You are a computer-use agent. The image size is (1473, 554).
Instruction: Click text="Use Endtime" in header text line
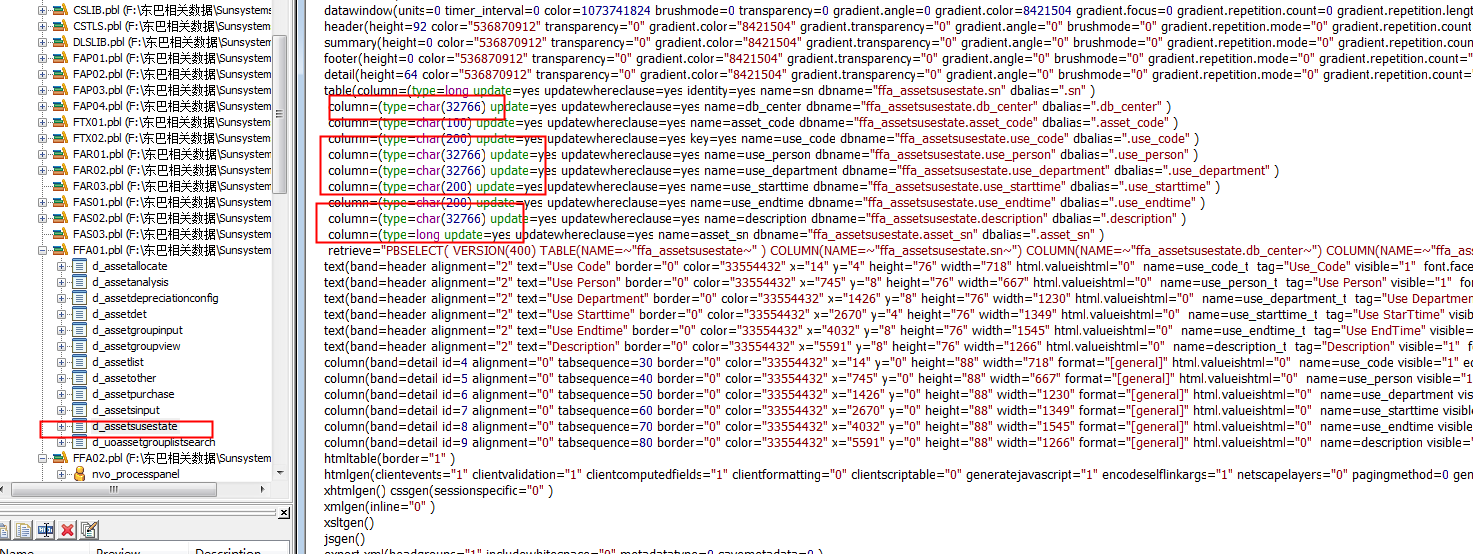click(x=572, y=330)
